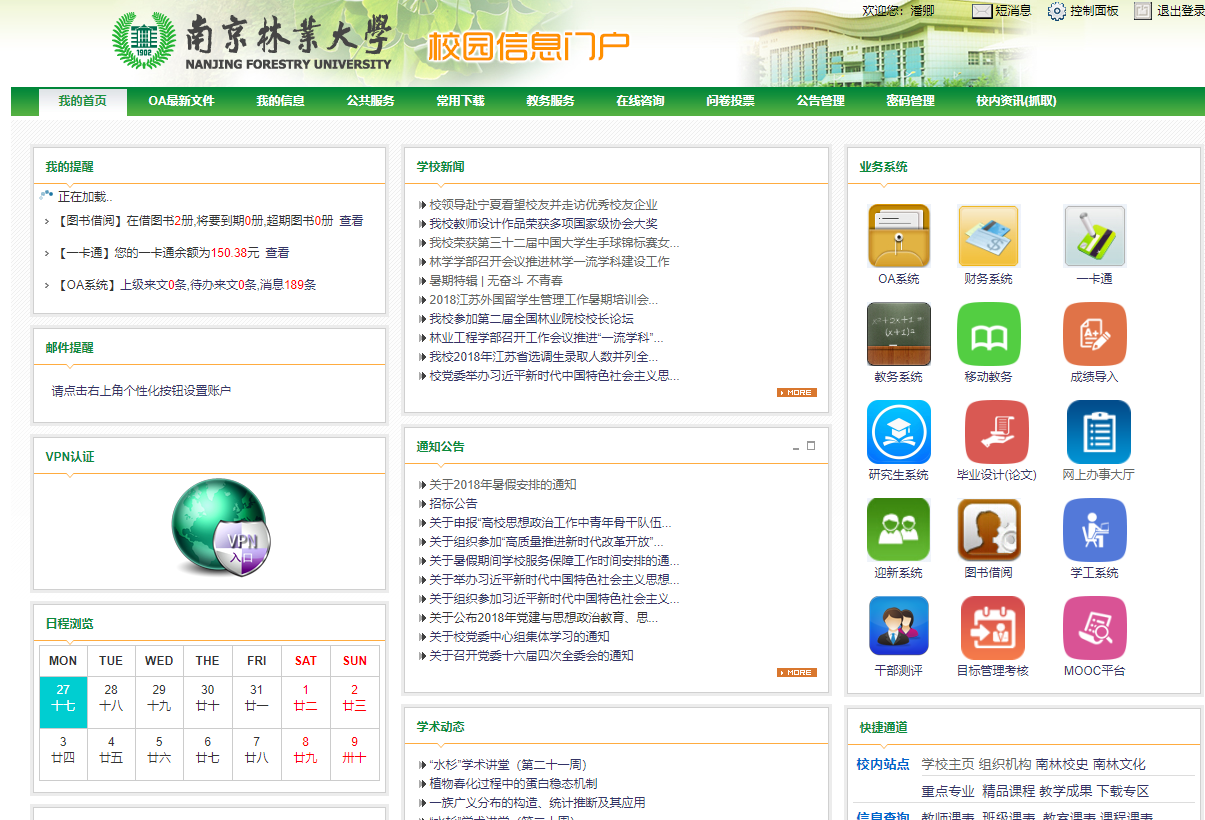Open the 教务系统 academic system
This screenshot has width=1205, height=820.
(x=898, y=334)
